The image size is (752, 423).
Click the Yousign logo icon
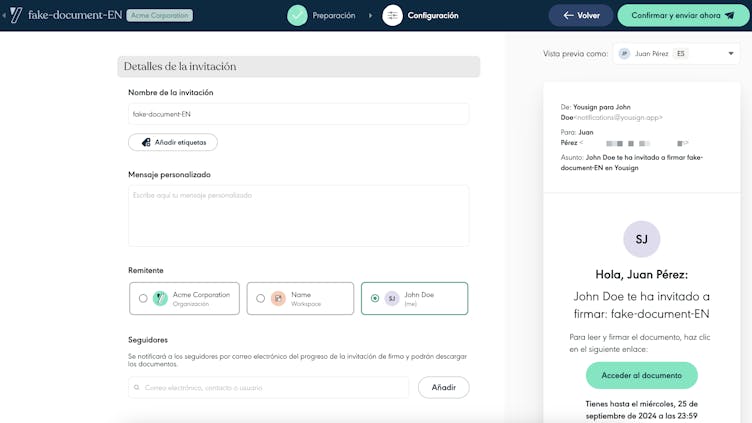[16, 15]
